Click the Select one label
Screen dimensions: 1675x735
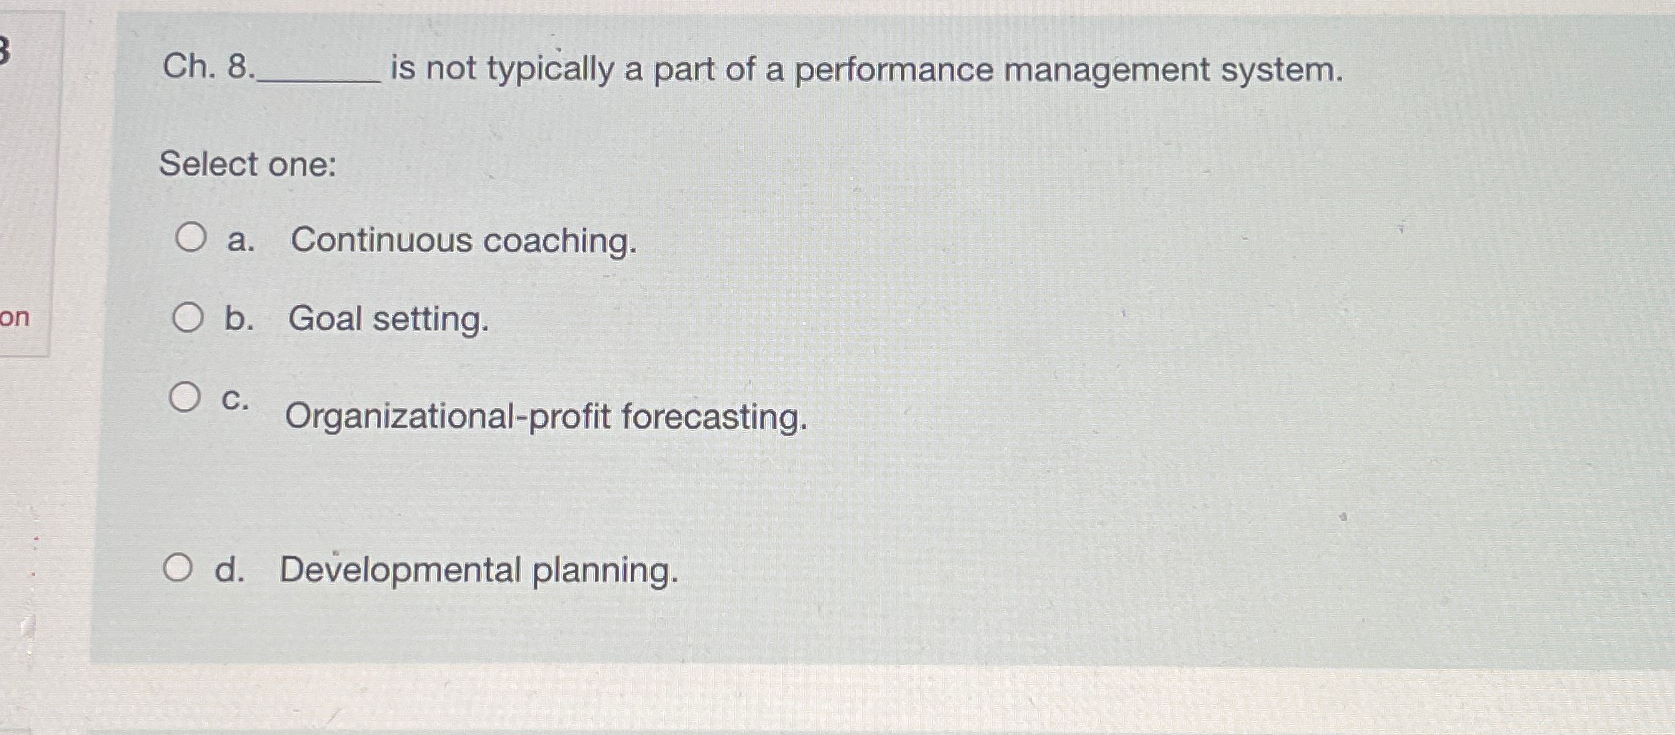[248, 163]
